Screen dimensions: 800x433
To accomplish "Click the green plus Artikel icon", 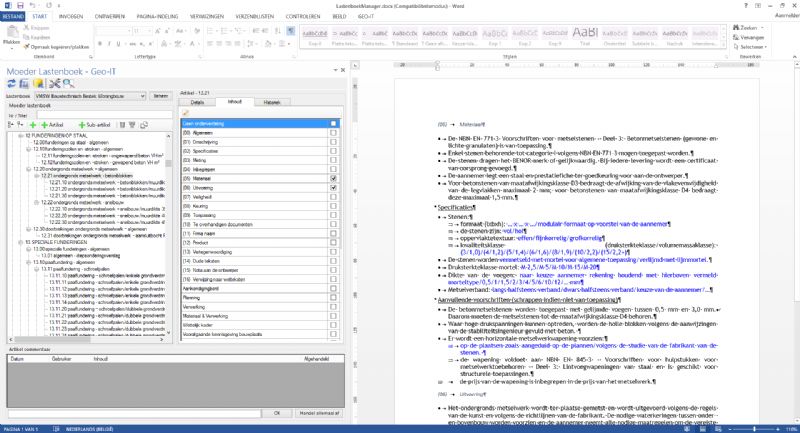I will 43,124.
